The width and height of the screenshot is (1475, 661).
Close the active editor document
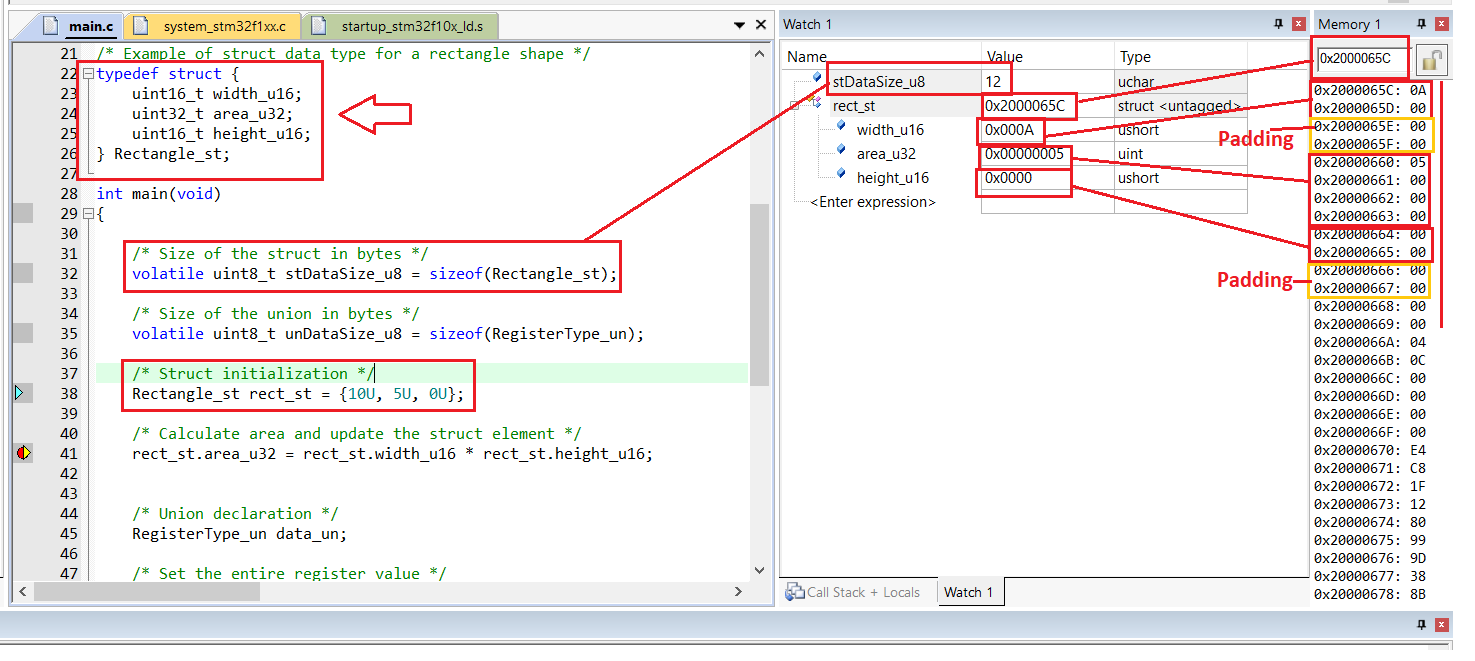coord(760,25)
